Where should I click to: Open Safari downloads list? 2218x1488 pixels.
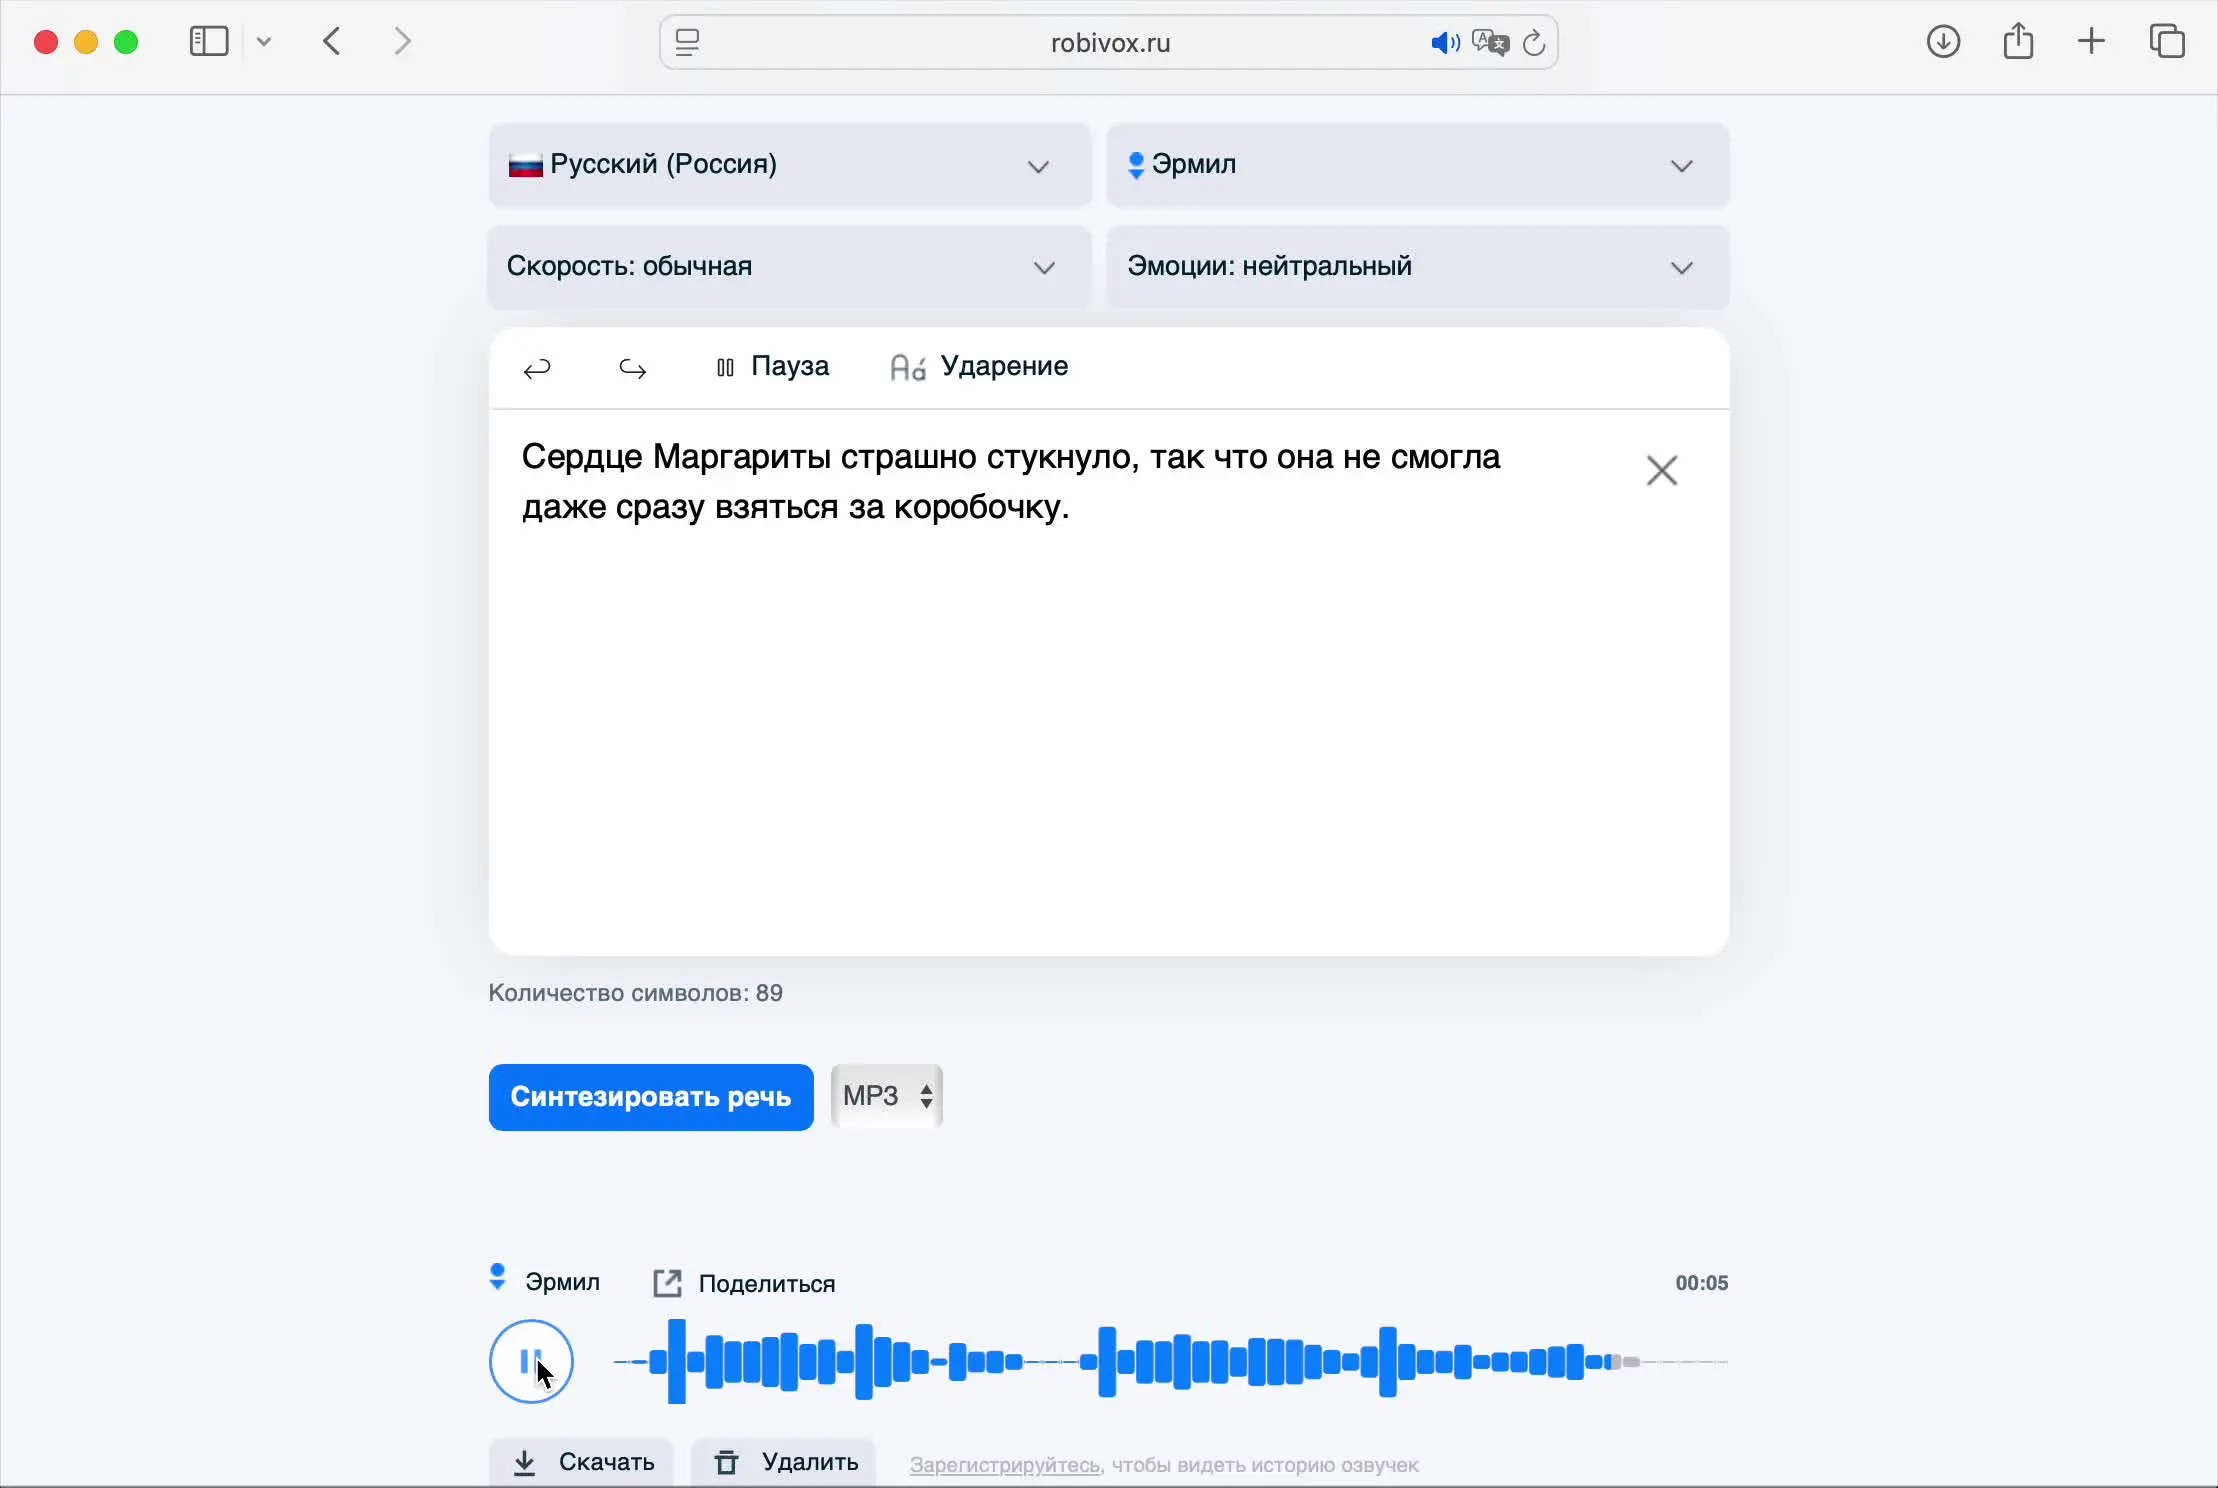[x=1942, y=42]
